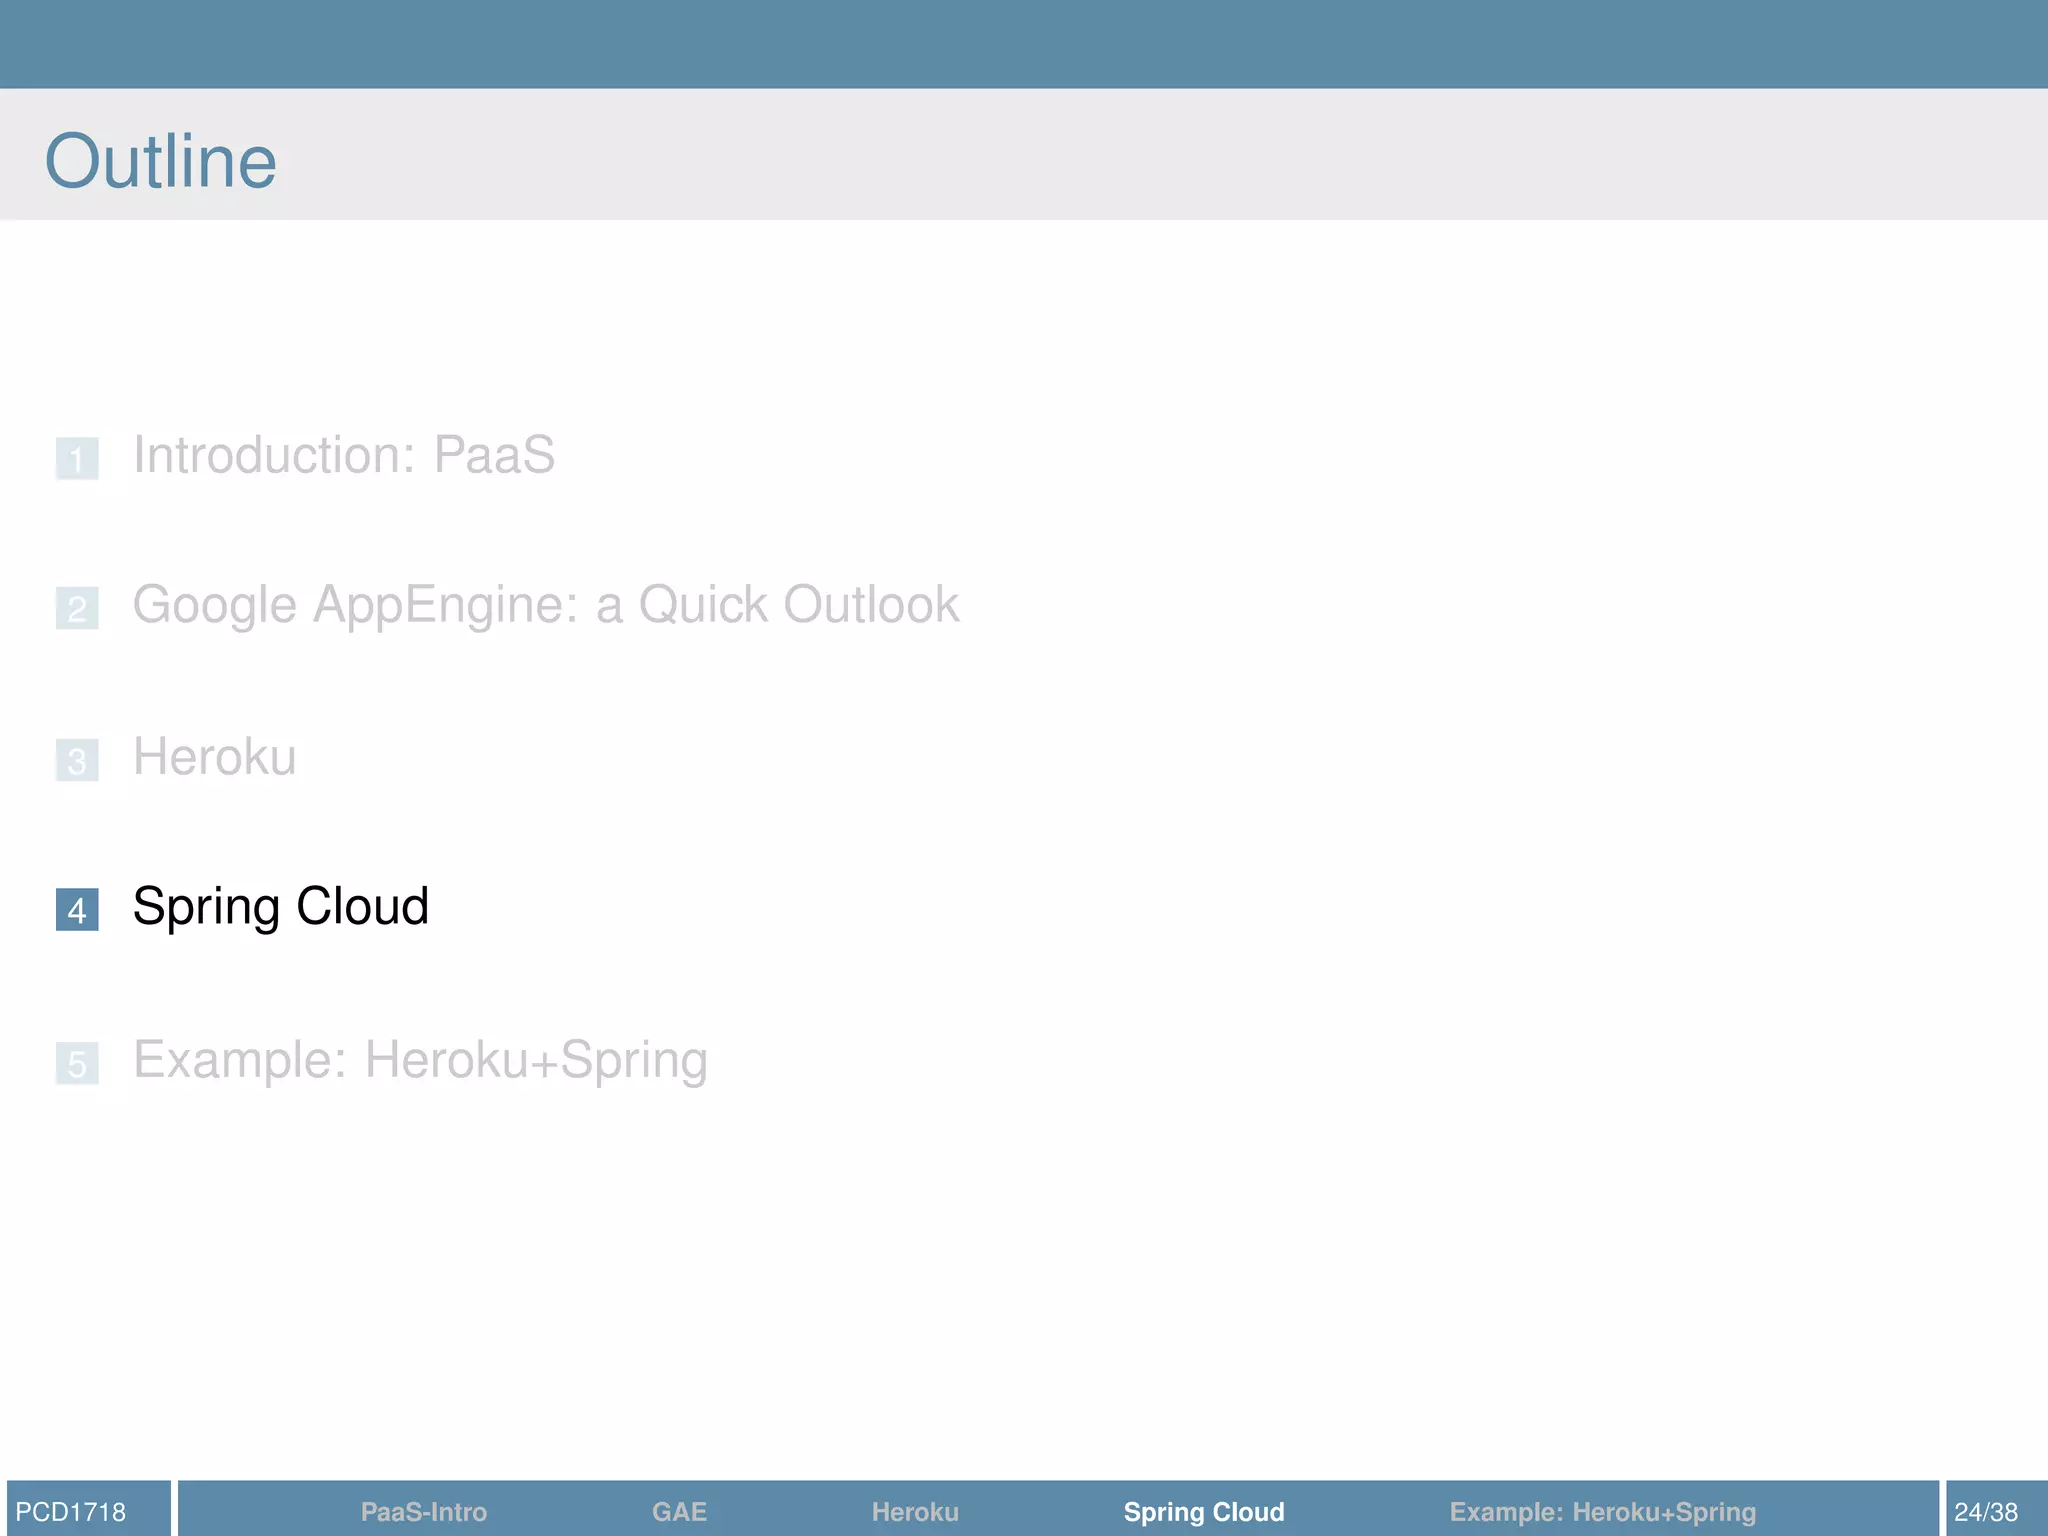This screenshot has width=2048, height=1536.
Task: Click the number 2 outline bullet
Action: point(77,608)
